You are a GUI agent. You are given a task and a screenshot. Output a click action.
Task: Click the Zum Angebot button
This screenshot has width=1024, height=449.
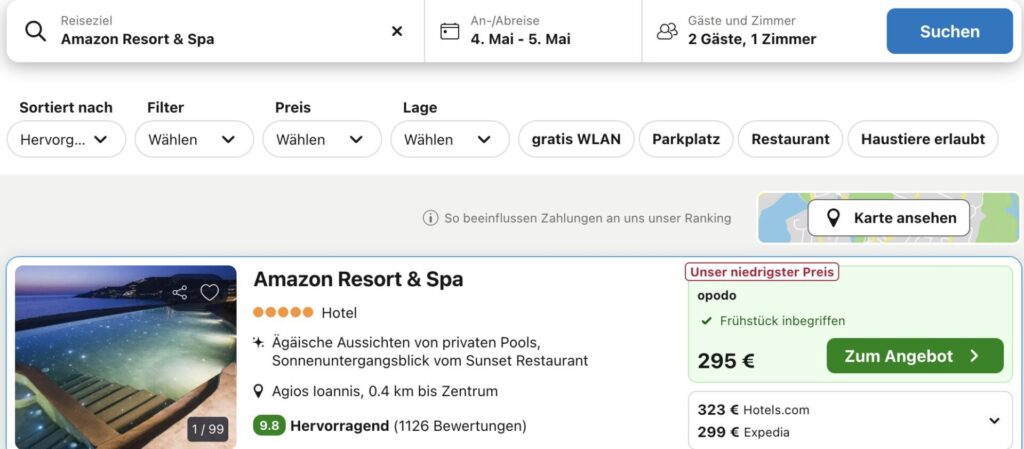coord(914,356)
